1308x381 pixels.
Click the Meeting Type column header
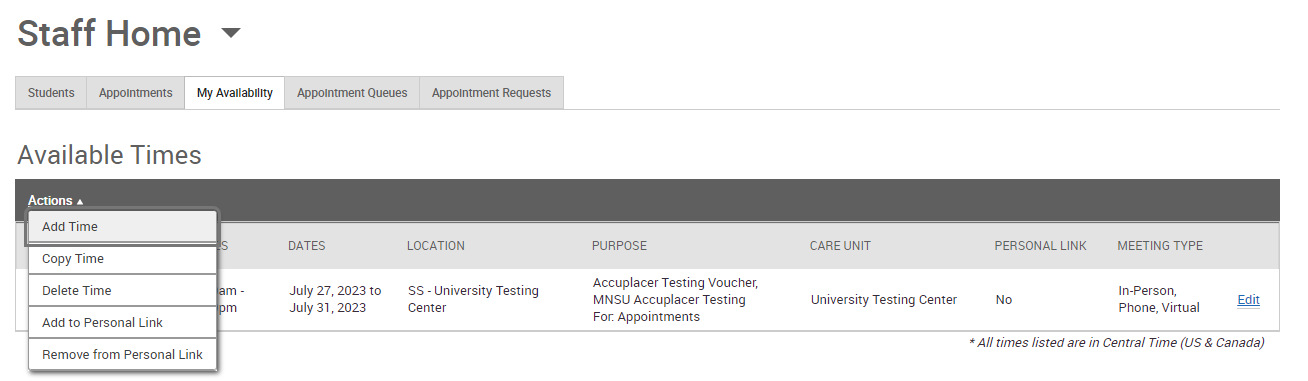1160,246
